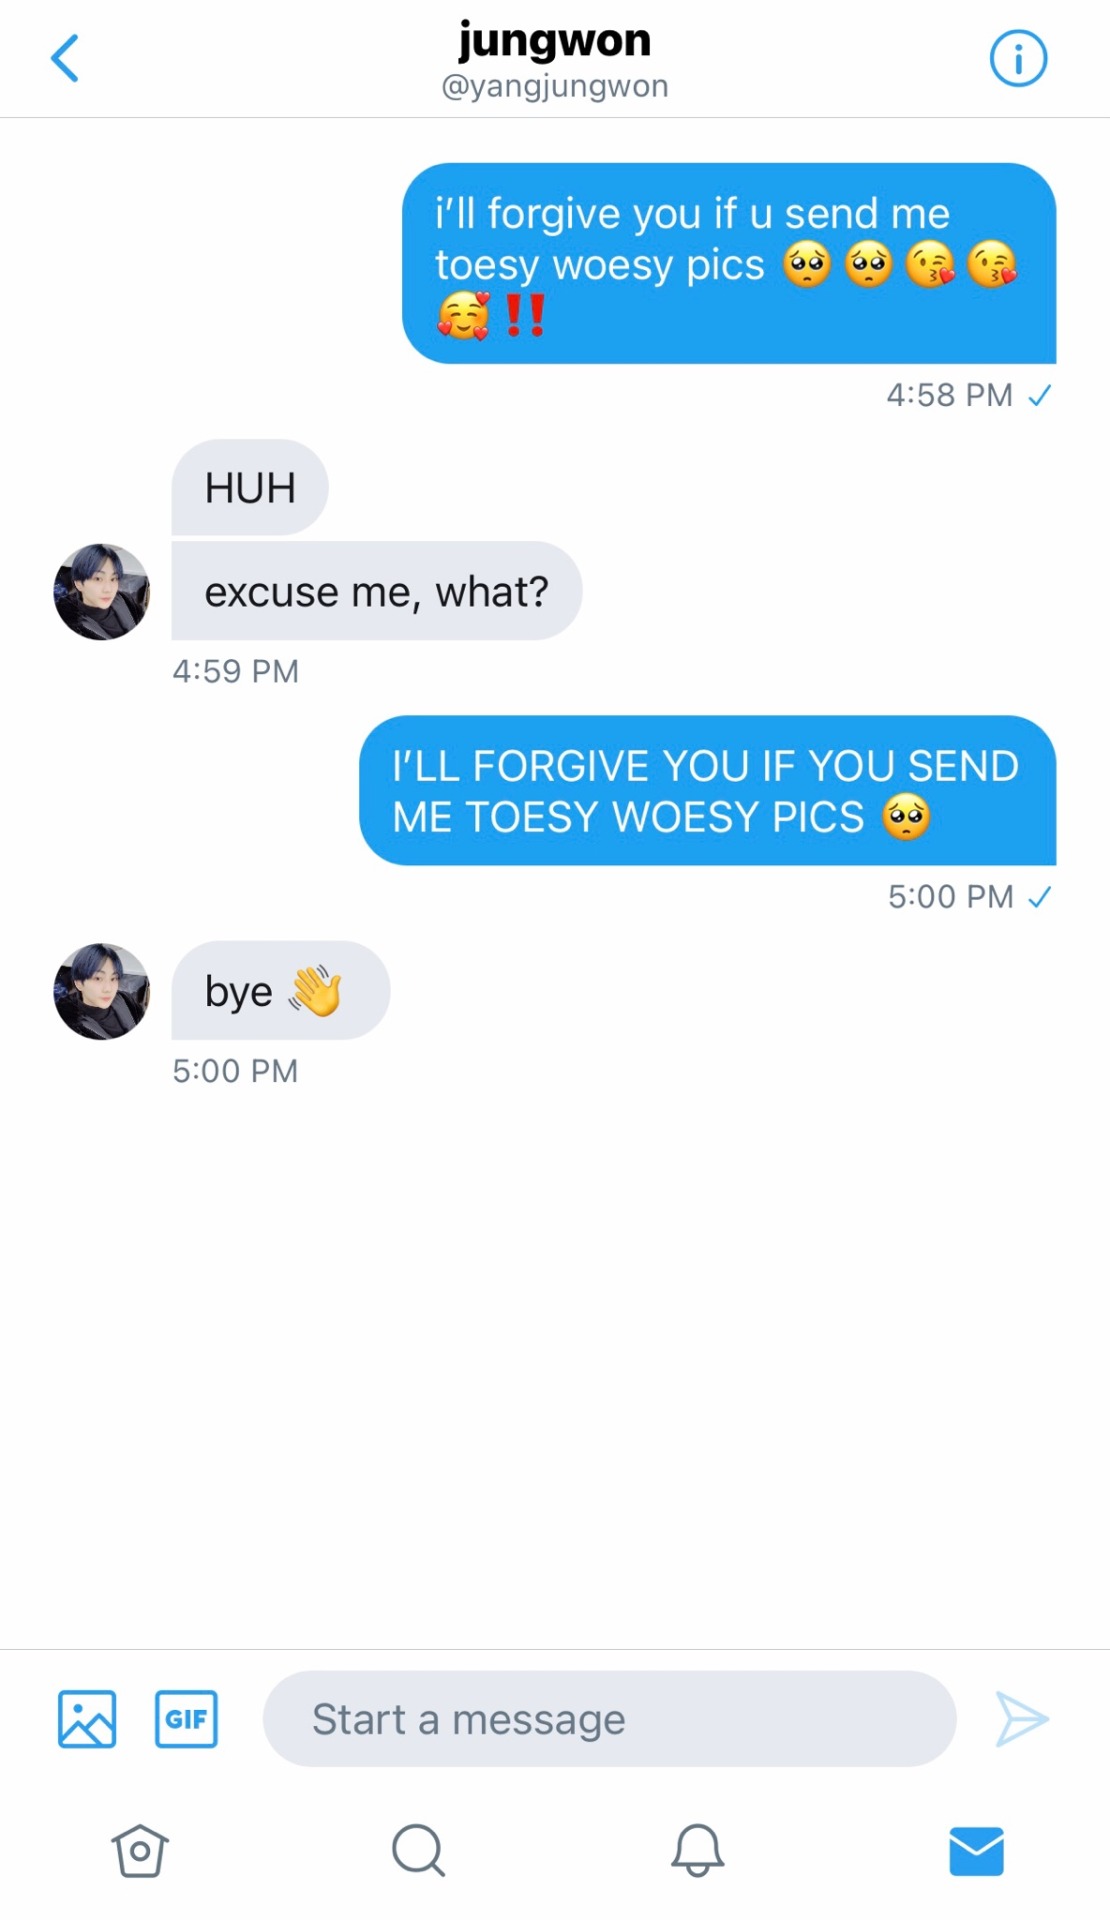Open conversation info with the circled i icon
Viewport: 1110px width, 1920px height.
click(1018, 58)
